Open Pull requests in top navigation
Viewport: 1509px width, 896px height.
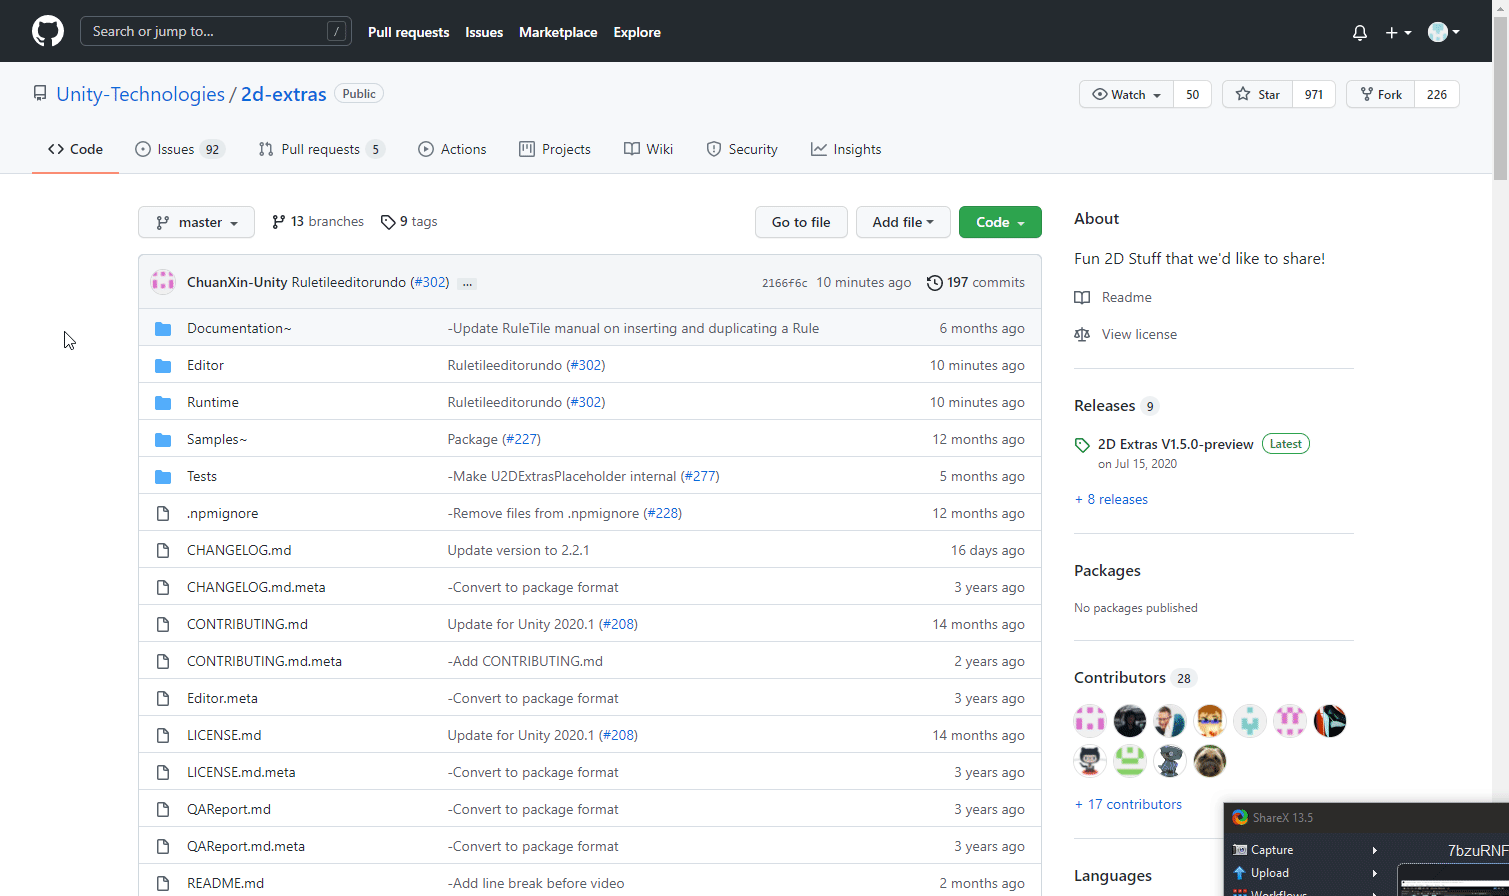pyautogui.click(x=408, y=32)
